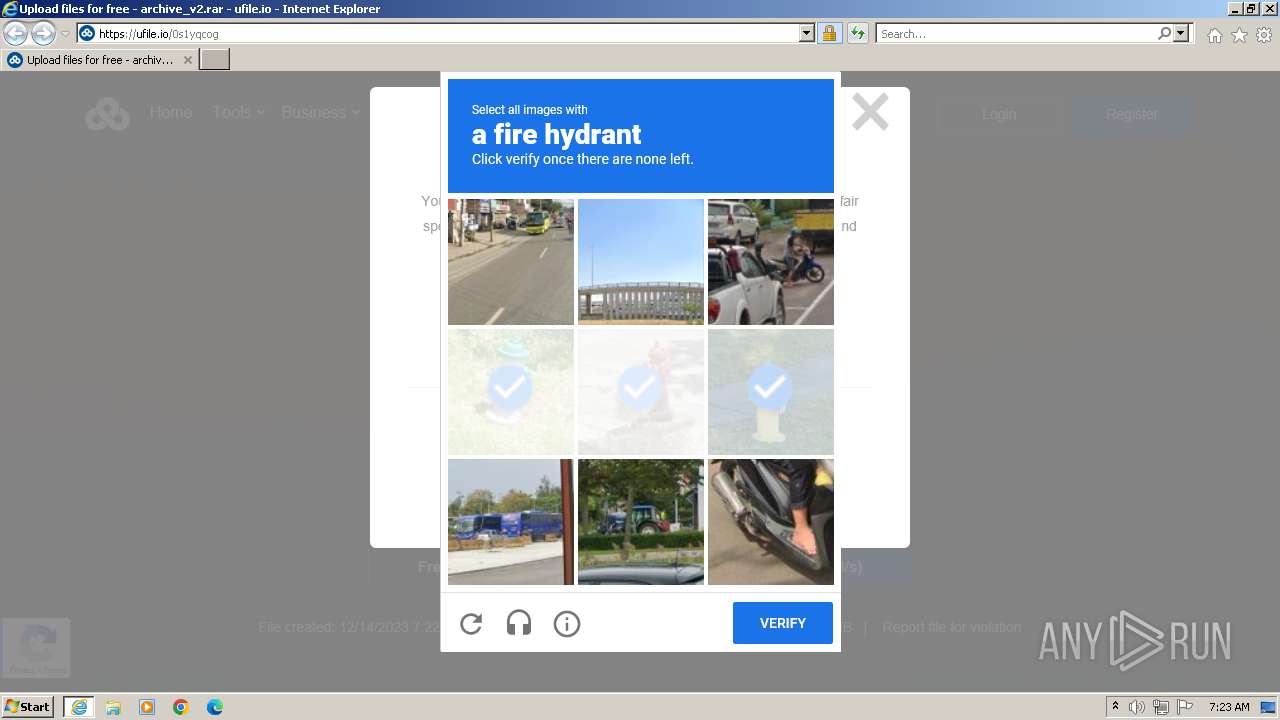Viewport: 1280px width, 720px height.
Task: Open the network tray icon
Action: (1161, 707)
